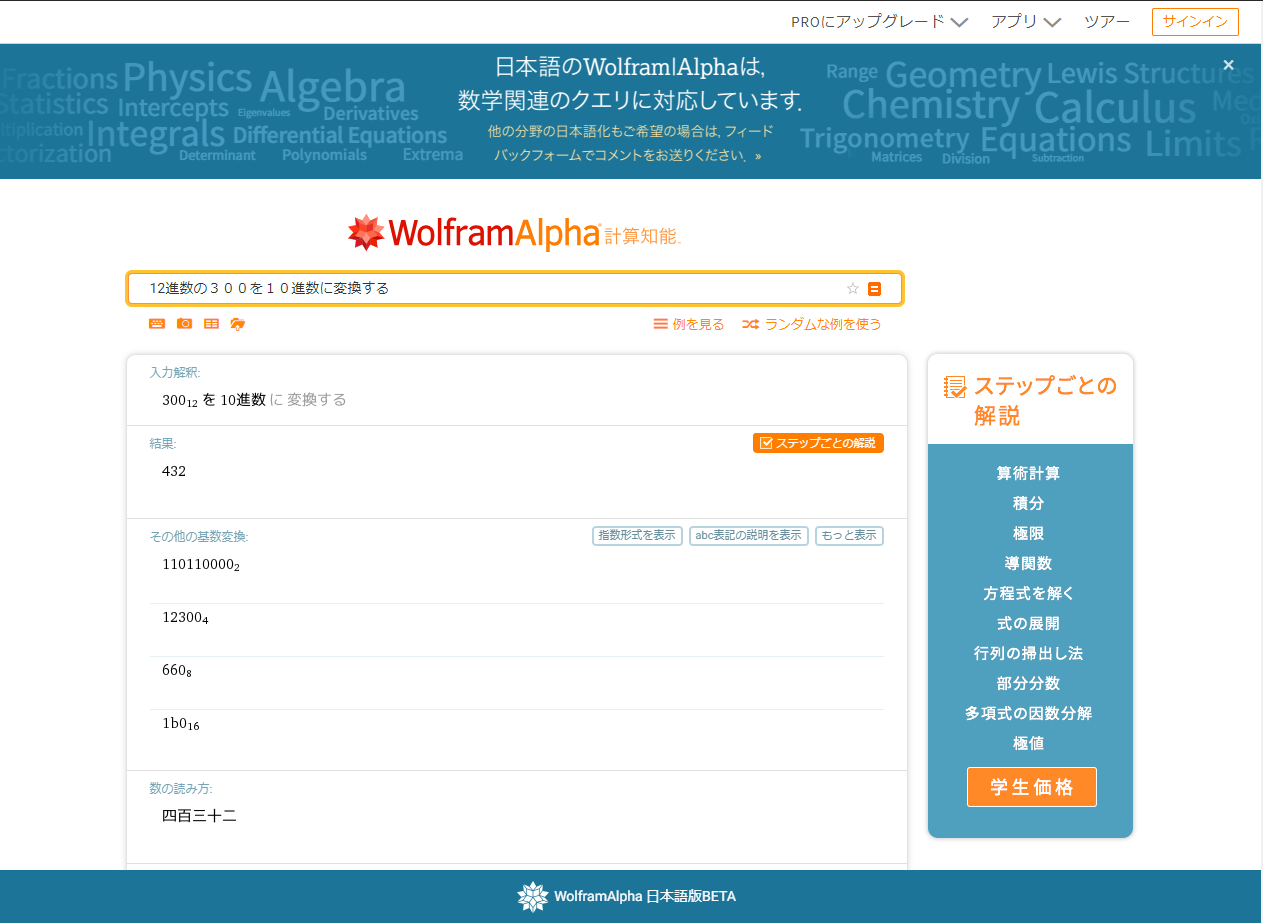
Task: Select '方程式を解く' in the sidebar
Action: coord(1029,593)
